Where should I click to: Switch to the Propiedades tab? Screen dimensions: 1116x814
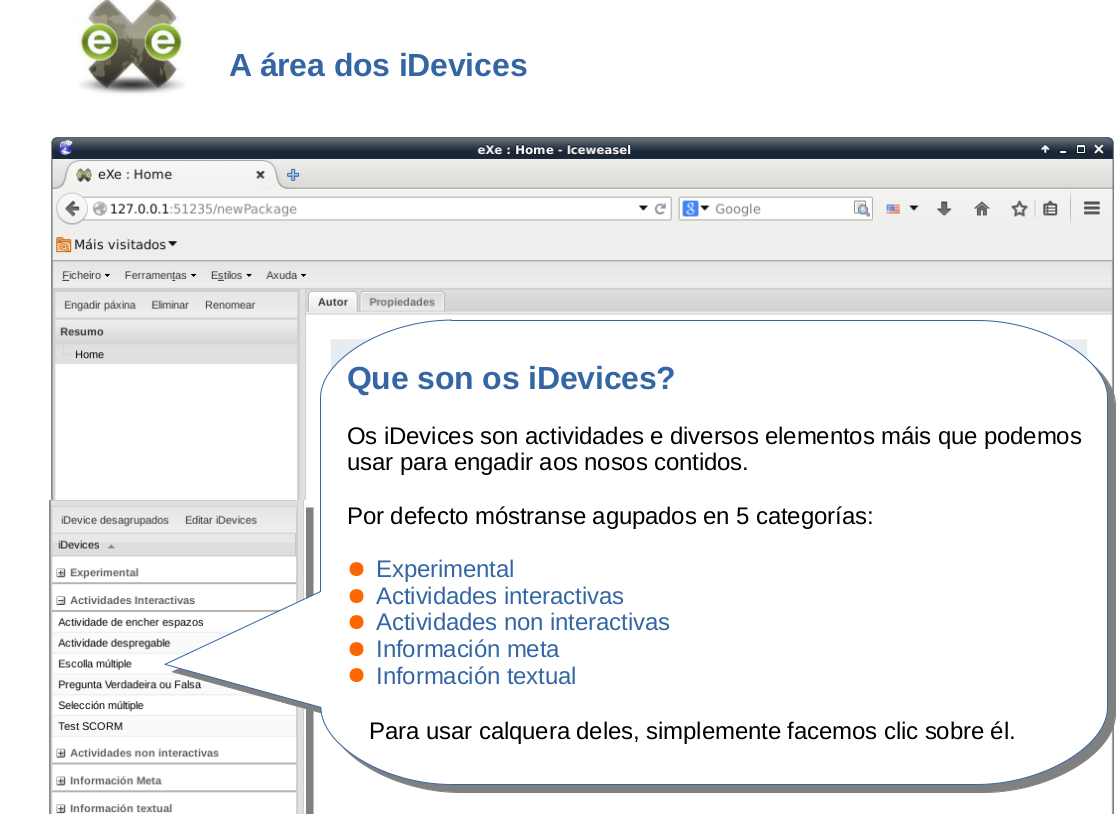(401, 302)
